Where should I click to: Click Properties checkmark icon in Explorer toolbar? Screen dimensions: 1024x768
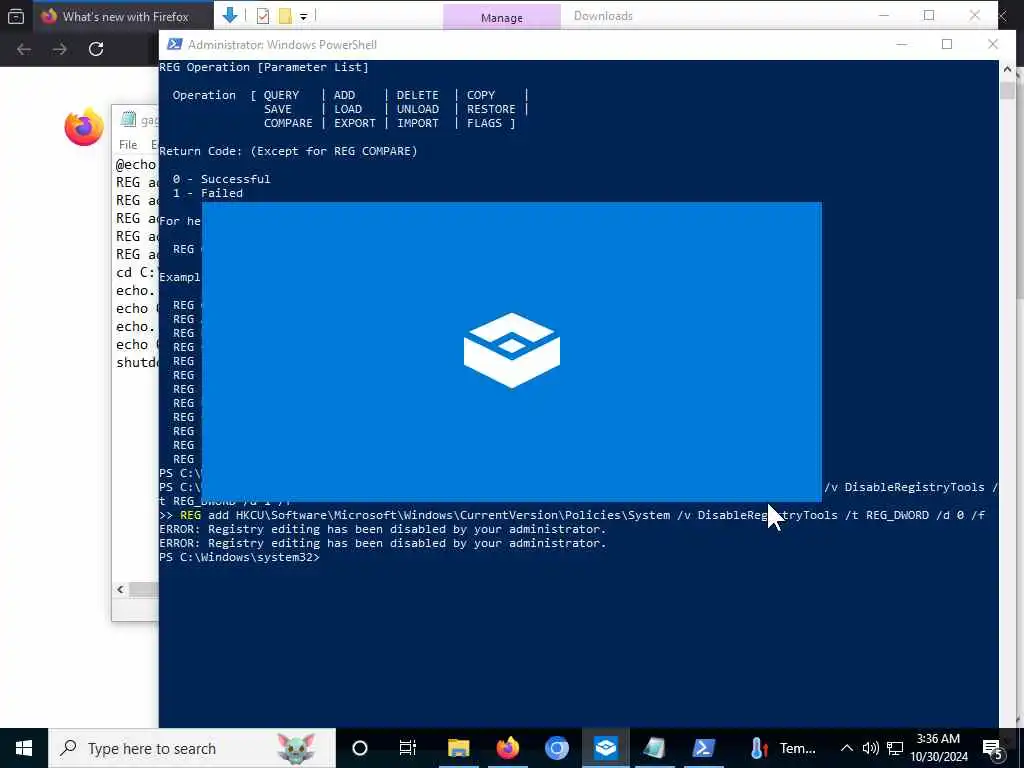click(x=263, y=16)
